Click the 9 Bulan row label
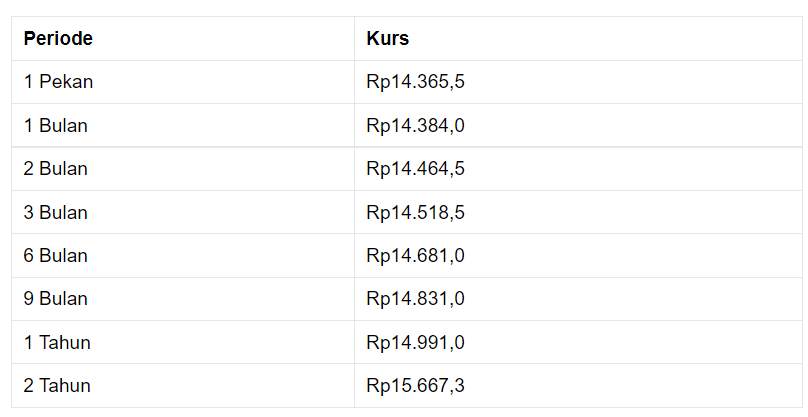The image size is (808, 417). click(x=56, y=299)
